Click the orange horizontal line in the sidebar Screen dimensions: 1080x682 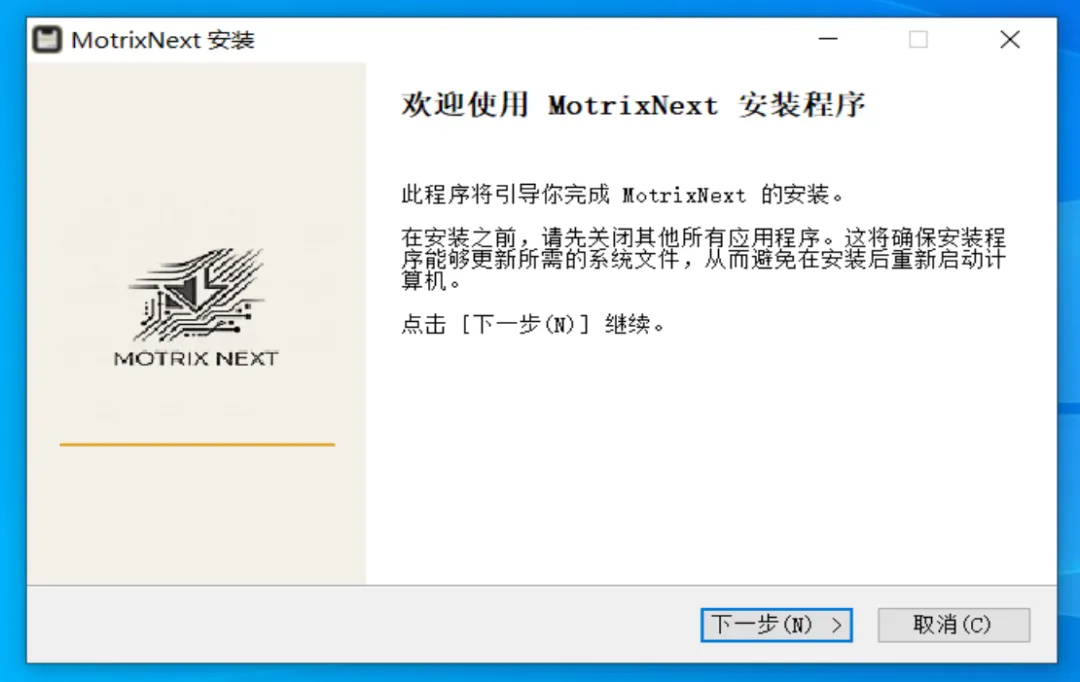[197, 444]
